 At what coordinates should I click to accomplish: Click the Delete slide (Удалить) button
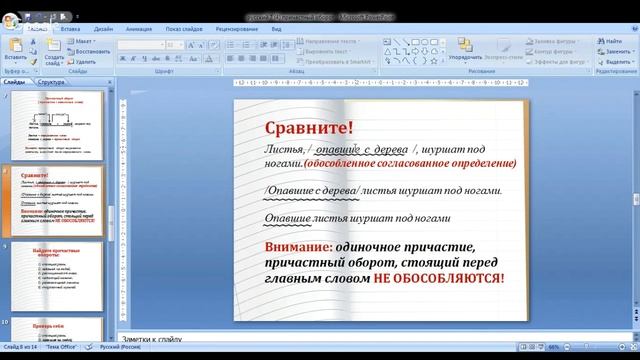pos(82,62)
